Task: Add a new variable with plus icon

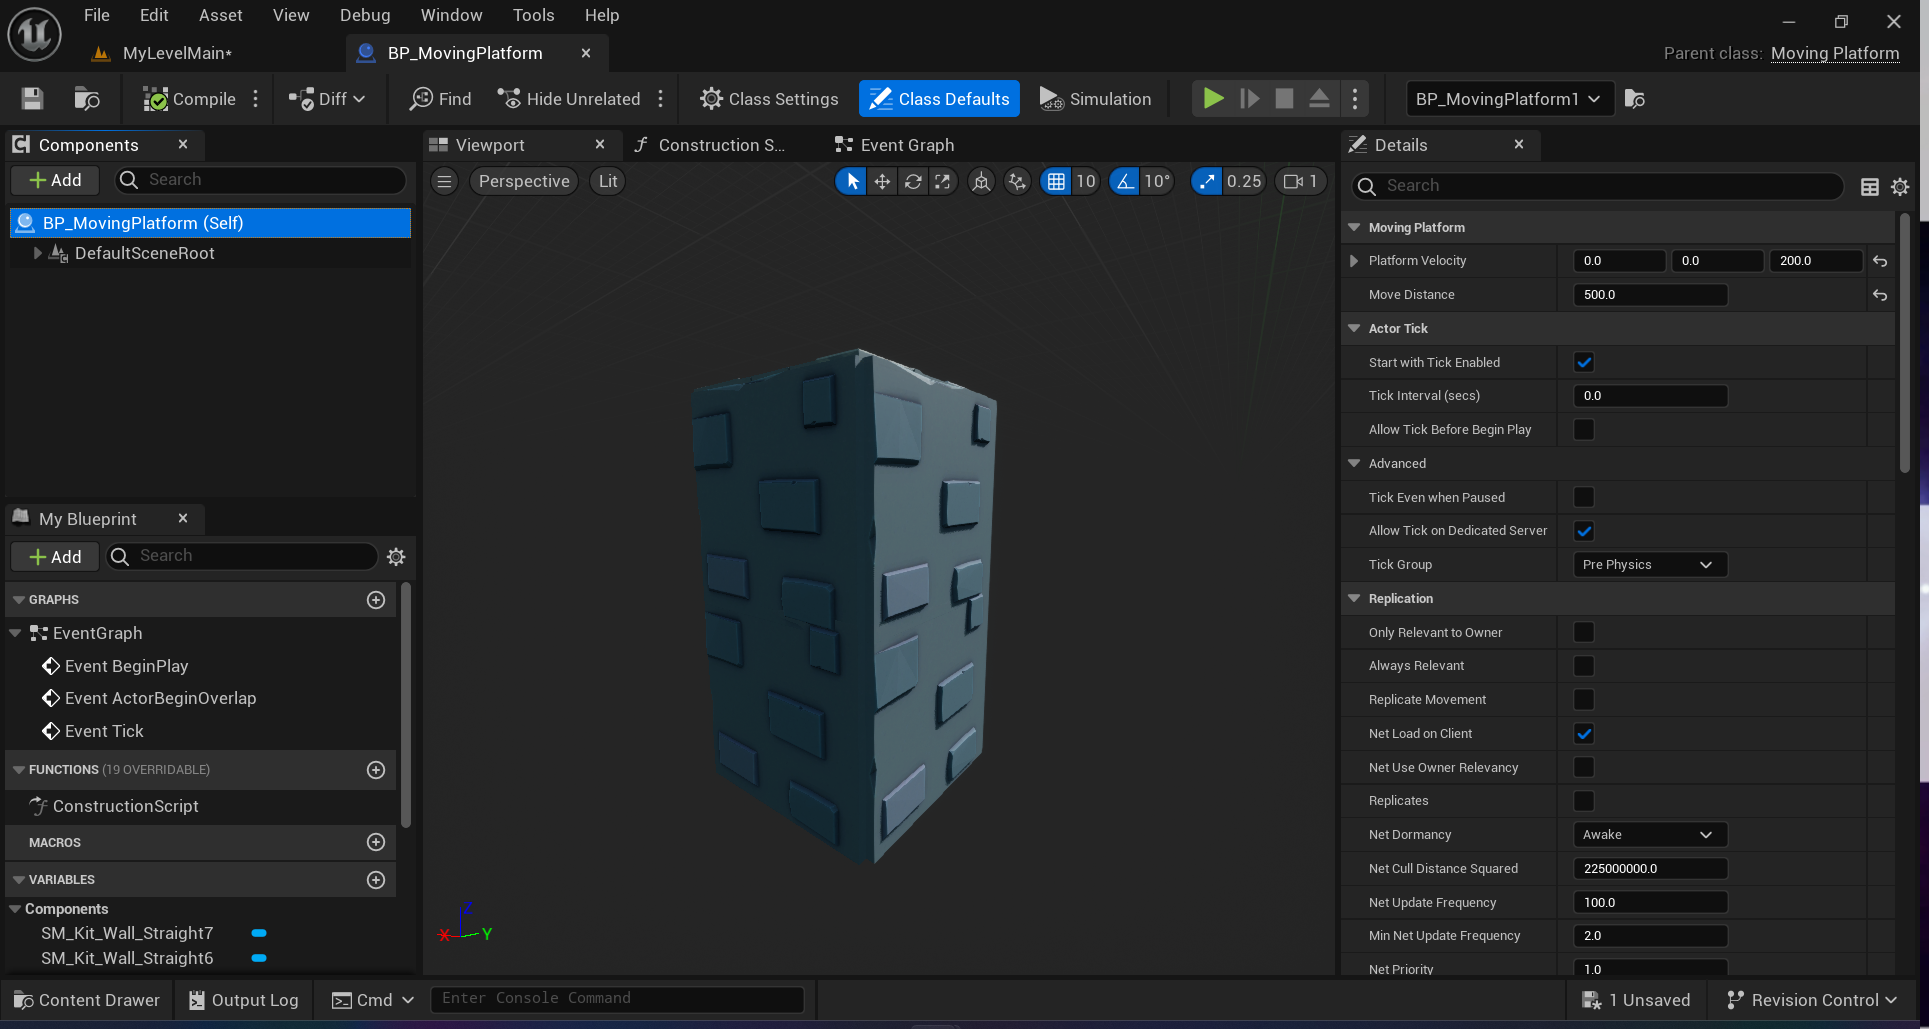Action: click(376, 880)
